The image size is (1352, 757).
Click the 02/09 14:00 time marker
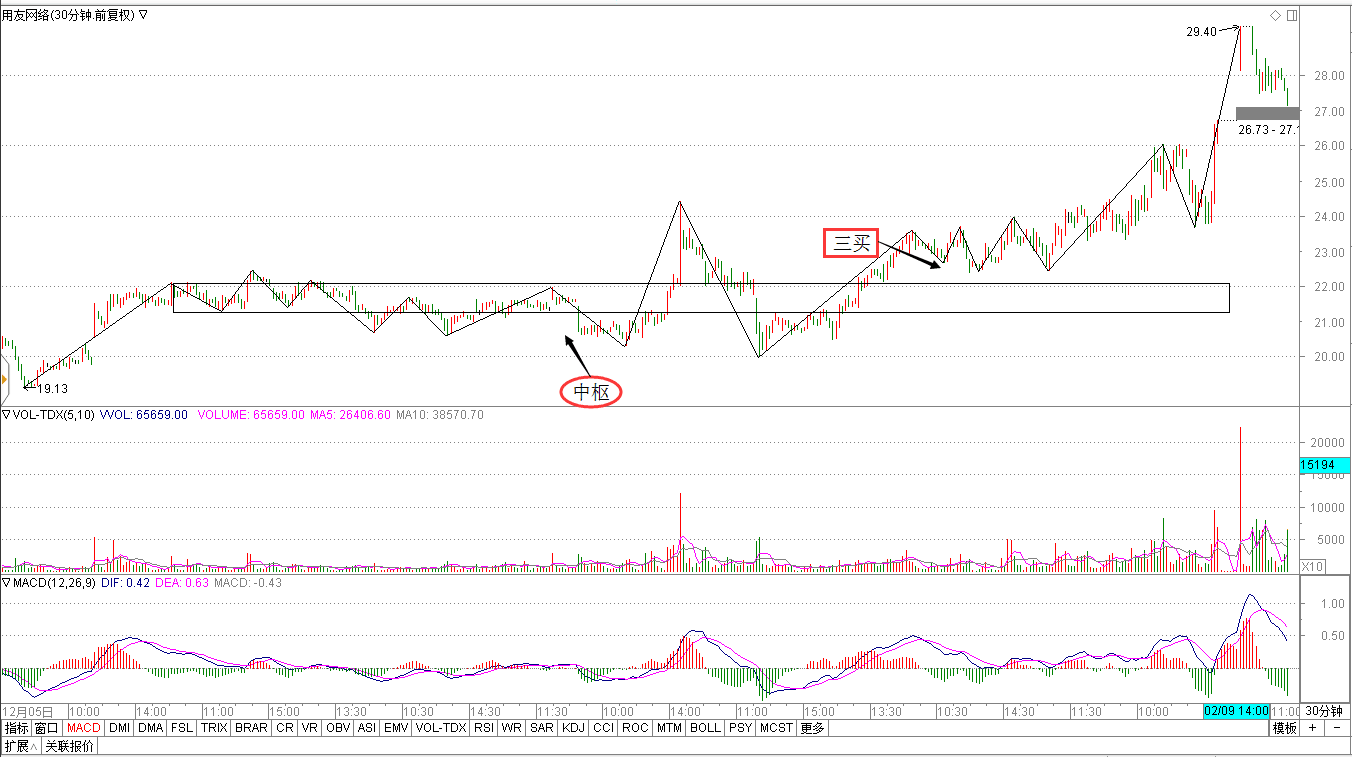click(x=1236, y=711)
